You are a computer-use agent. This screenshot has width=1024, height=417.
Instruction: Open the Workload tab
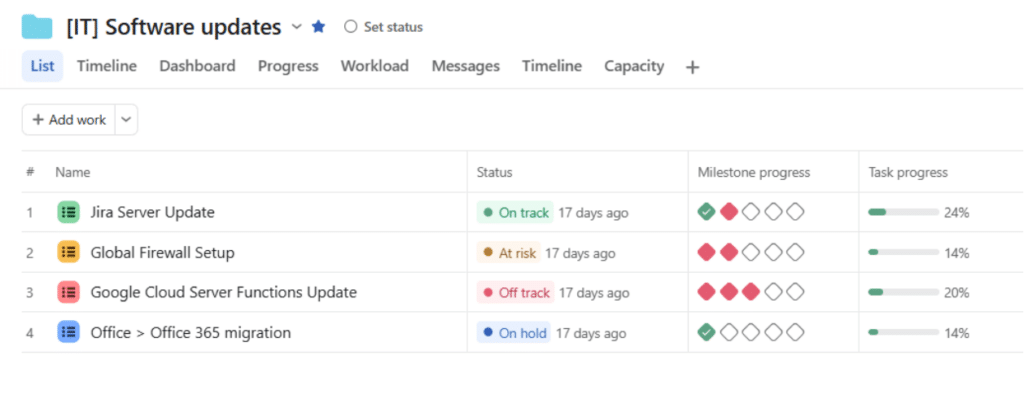point(375,66)
